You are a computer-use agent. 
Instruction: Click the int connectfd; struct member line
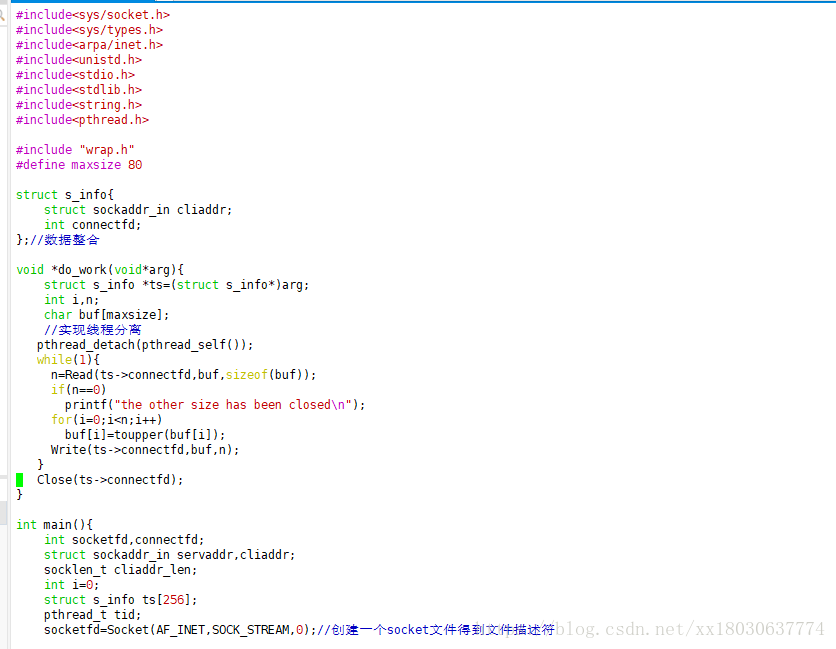pyautogui.click(x=92, y=225)
